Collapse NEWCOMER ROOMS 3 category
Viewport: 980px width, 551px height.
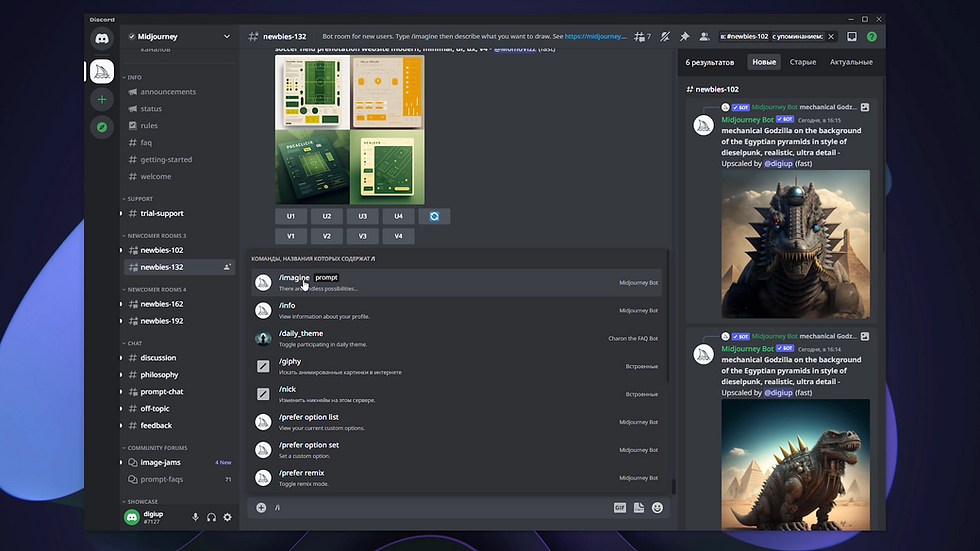click(156, 236)
